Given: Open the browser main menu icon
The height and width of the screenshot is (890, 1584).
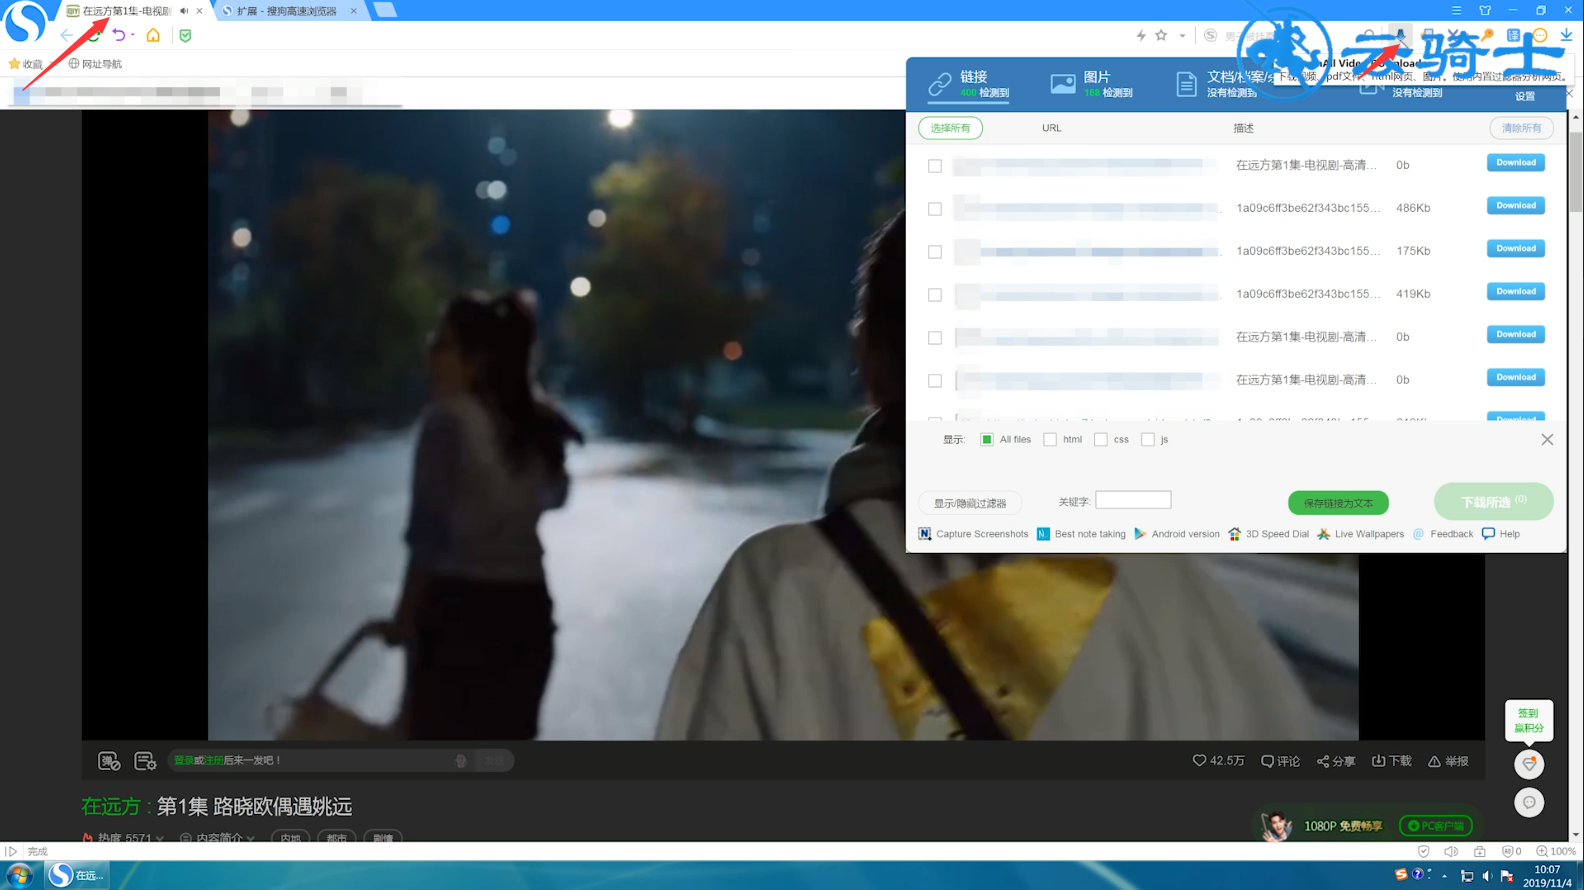Looking at the screenshot, I should click(x=1456, y=10).
